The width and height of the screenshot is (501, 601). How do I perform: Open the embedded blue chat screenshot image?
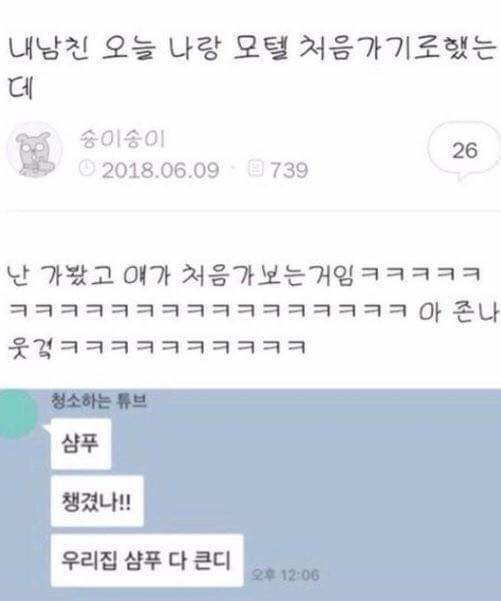point(250,495)
